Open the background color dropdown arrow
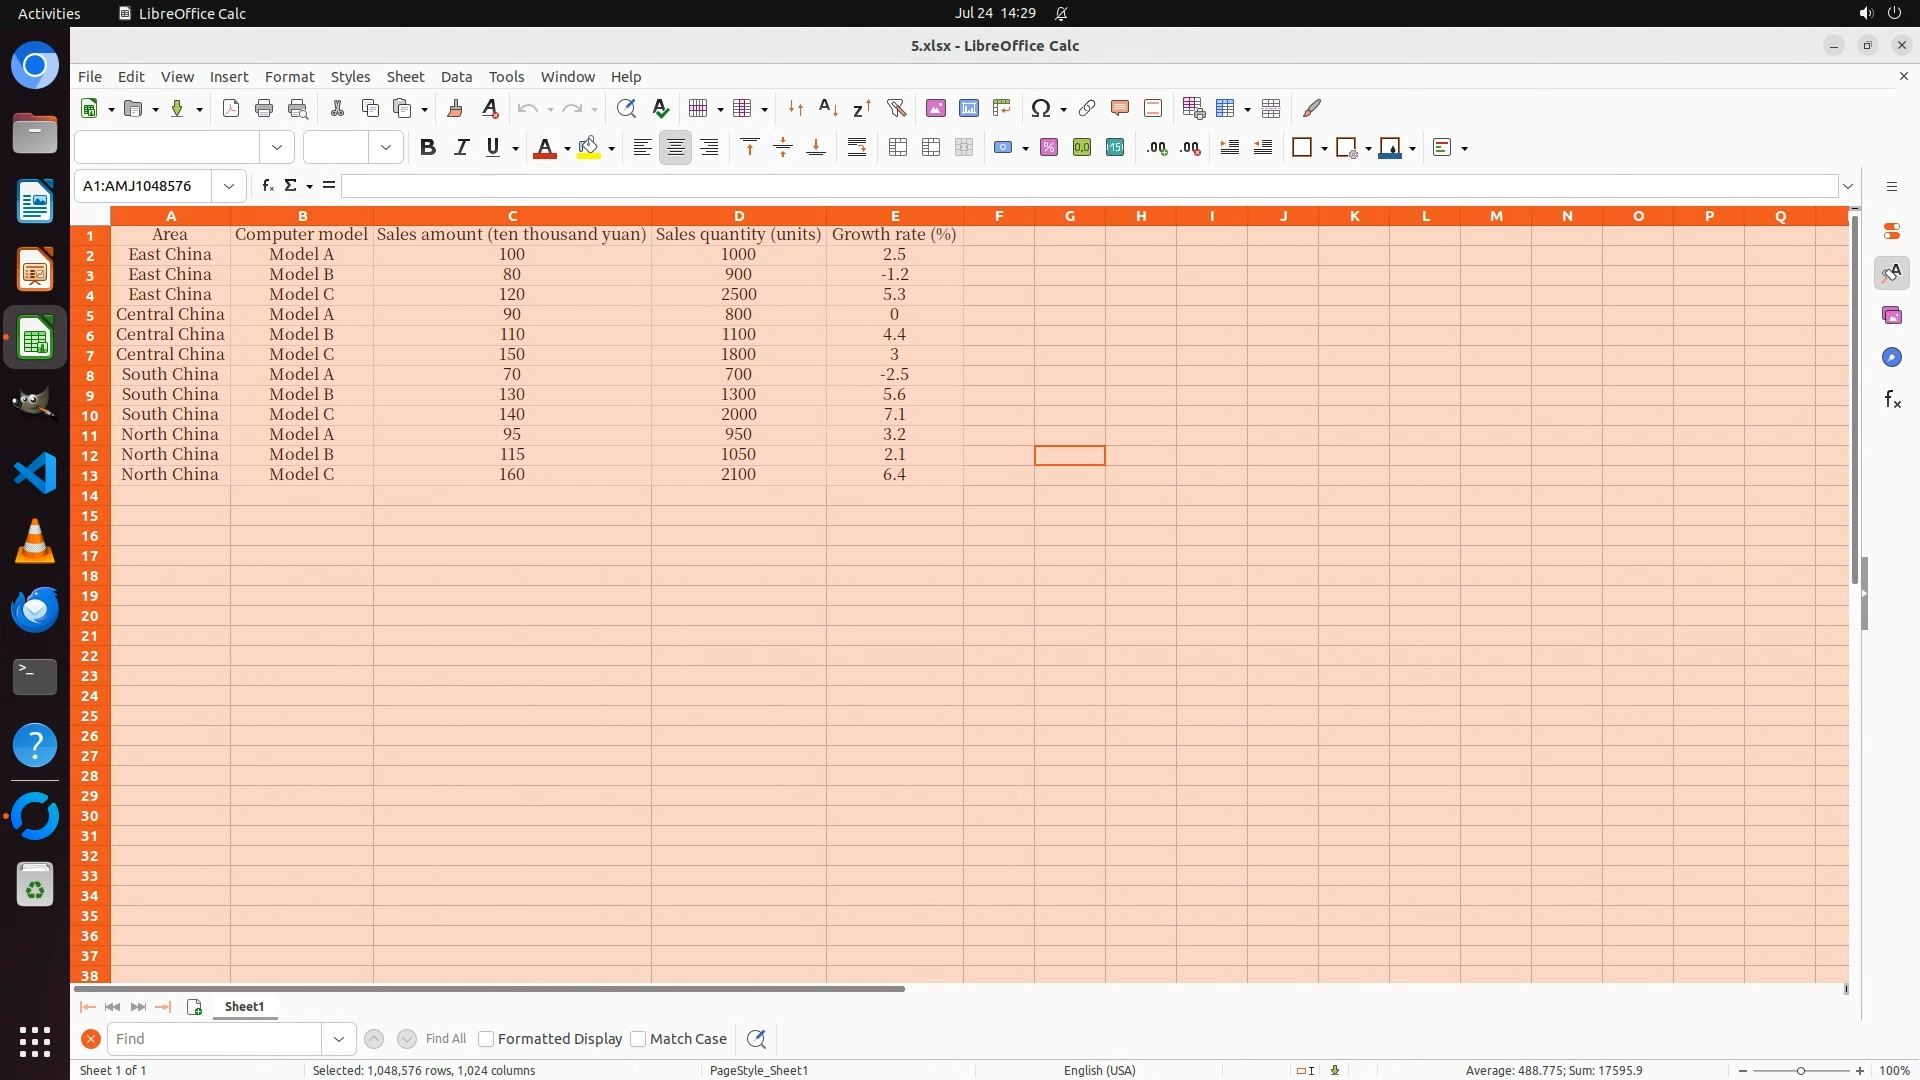 [x=611, y=148]
